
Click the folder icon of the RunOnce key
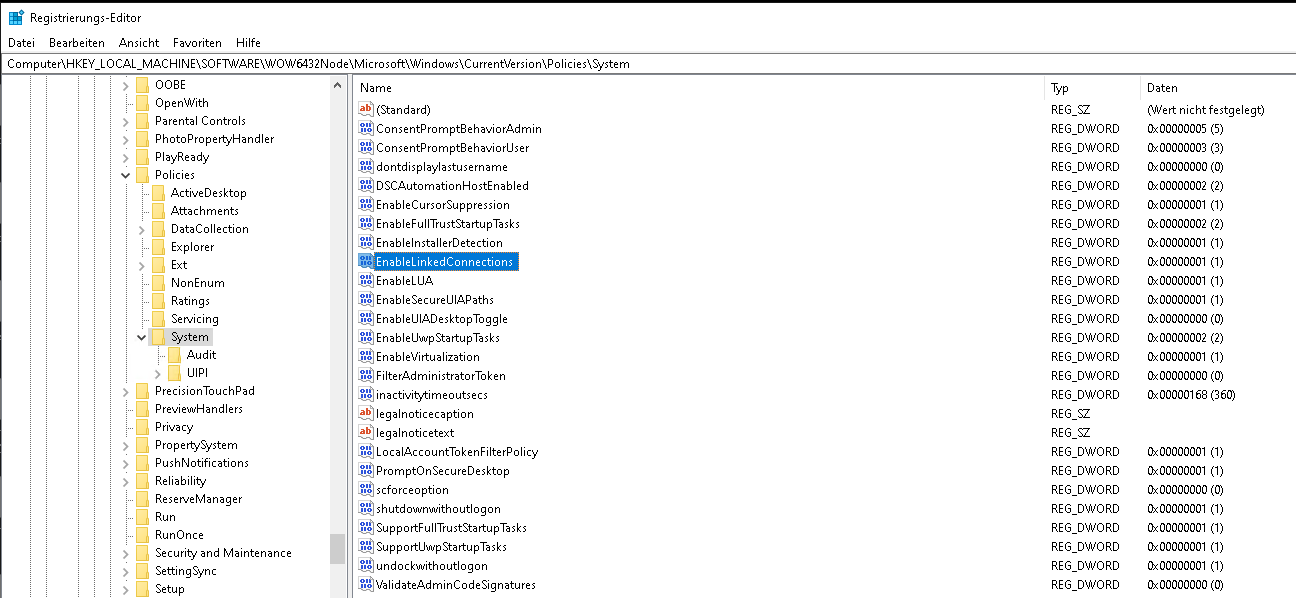[x=142, y=534]
